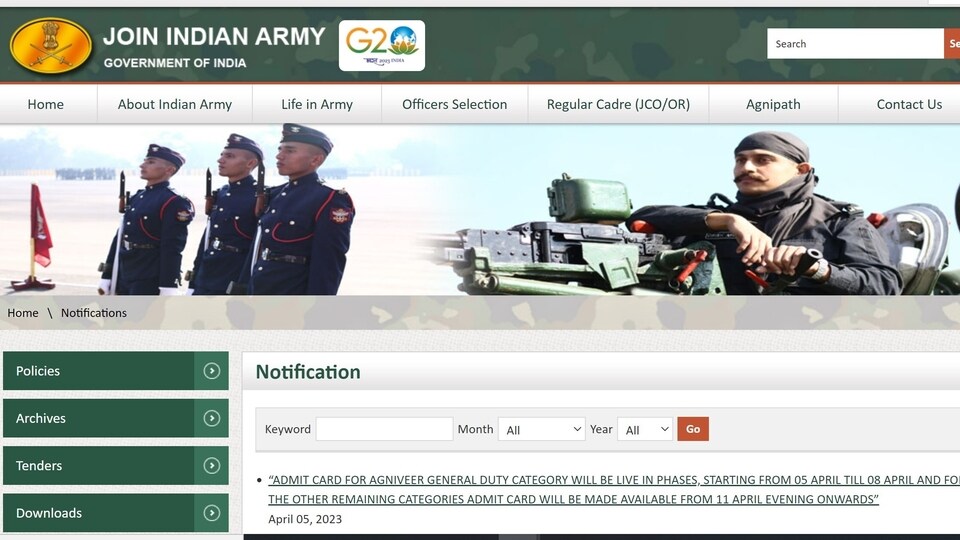Click the arrow icon next to Downloads

211,513
